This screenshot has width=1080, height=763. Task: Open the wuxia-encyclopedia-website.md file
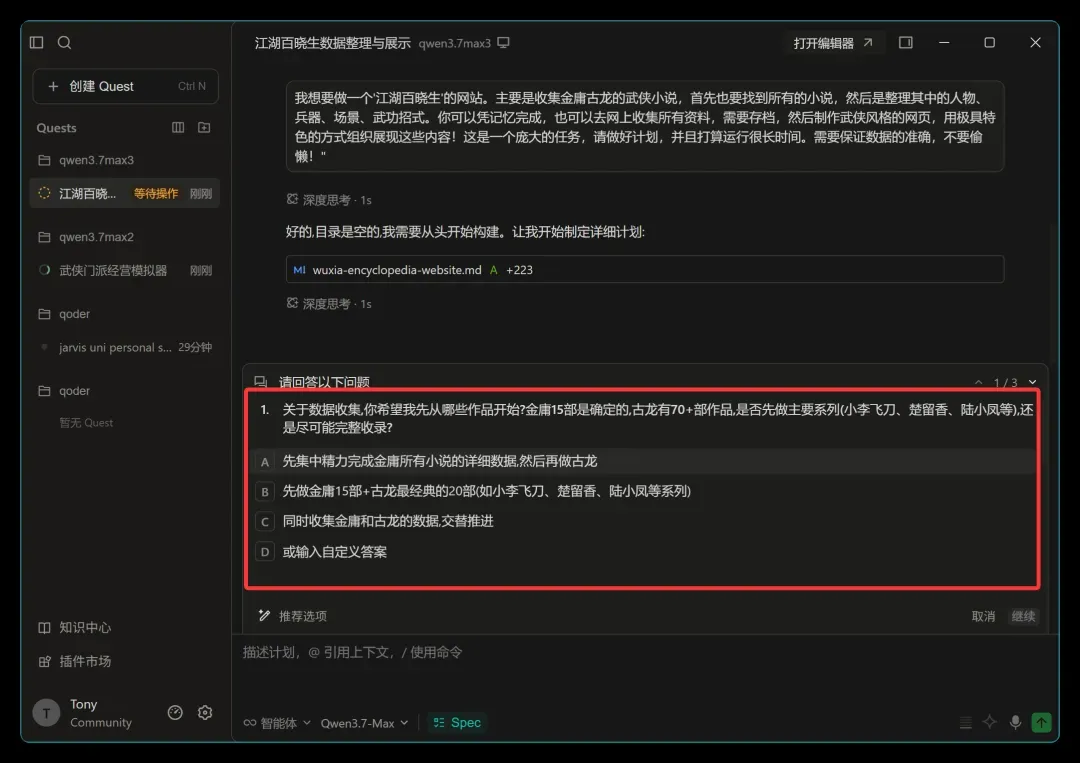pyautogui.click(x=645, y=269)
